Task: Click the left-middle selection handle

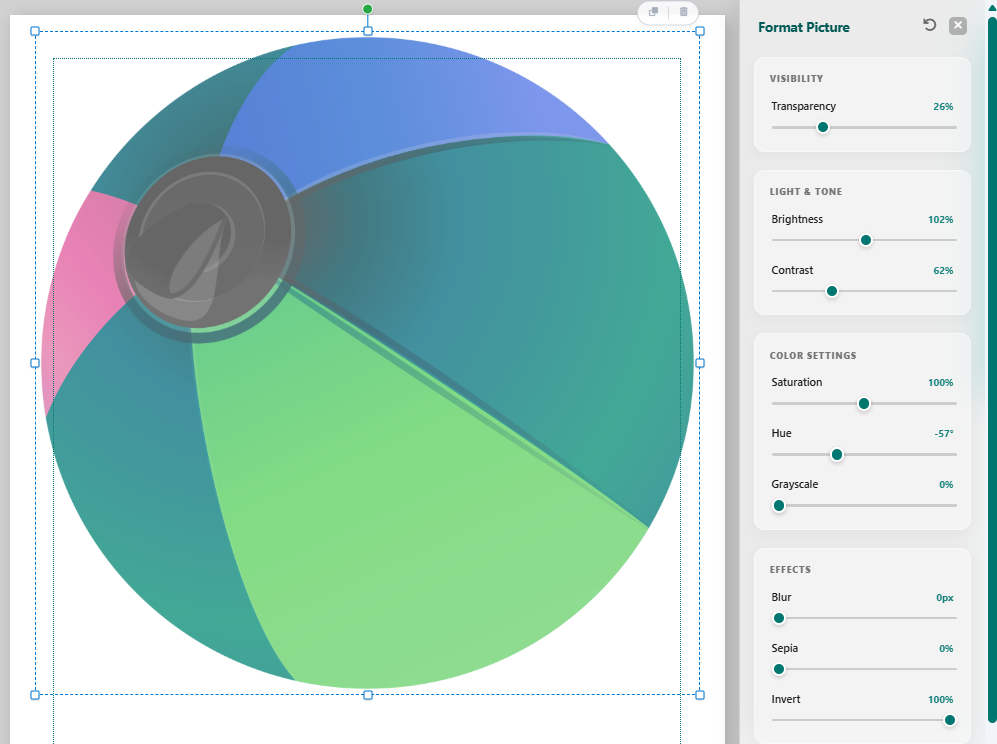Action: pyautogui.click(x=35, y=363)
